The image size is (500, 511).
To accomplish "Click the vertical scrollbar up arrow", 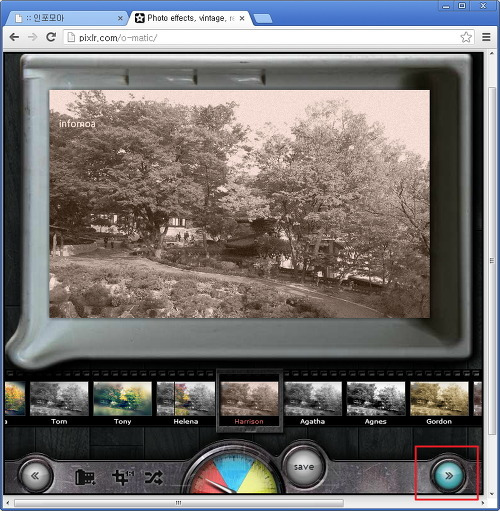I will tap(492, 53).
